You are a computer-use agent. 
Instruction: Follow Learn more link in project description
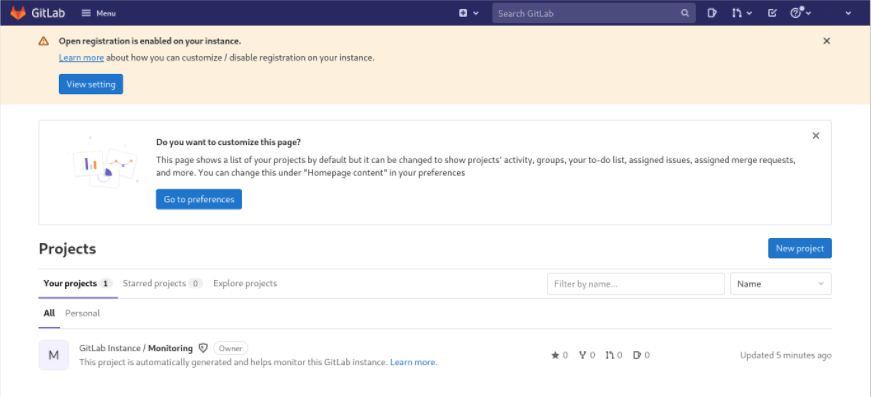click(413, 362)
